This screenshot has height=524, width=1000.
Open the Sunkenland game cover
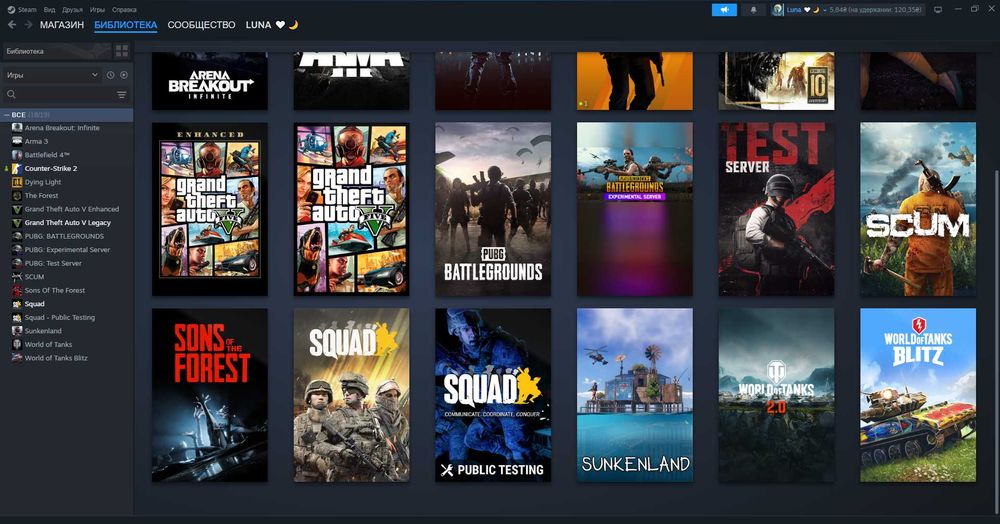[x=635, y=395]
